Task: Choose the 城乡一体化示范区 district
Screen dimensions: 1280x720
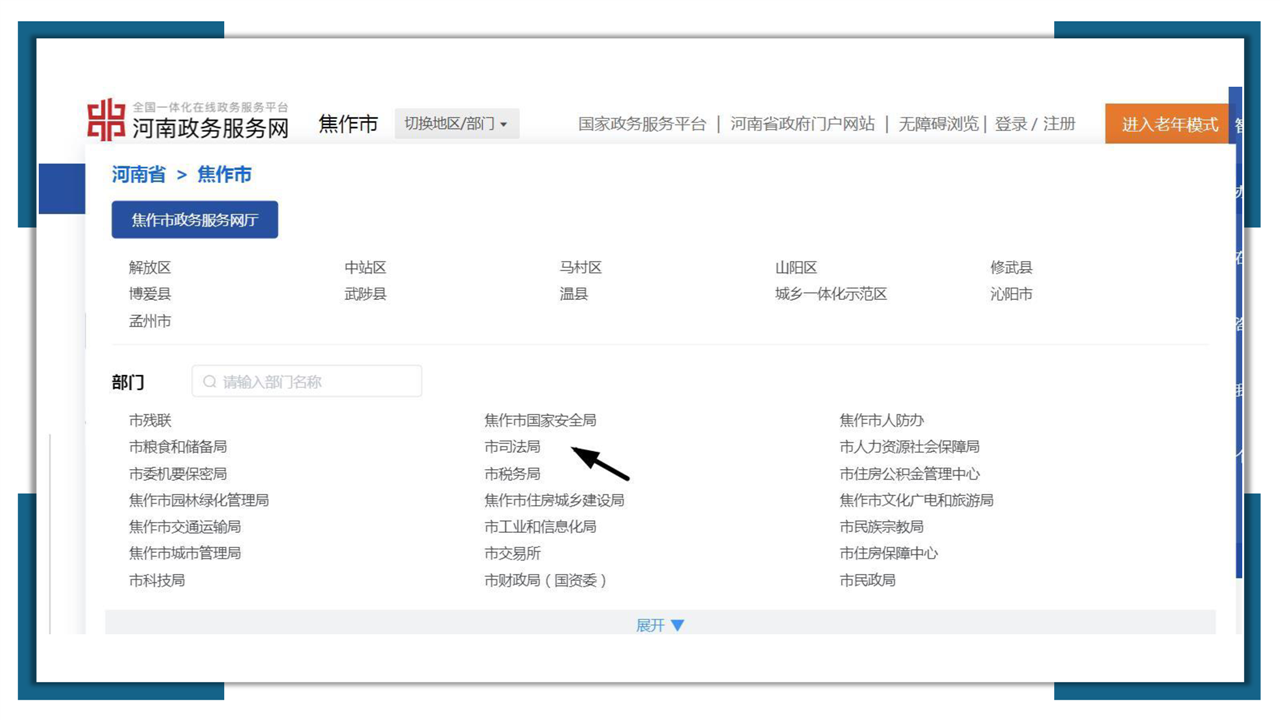Action: coord(830,294)
